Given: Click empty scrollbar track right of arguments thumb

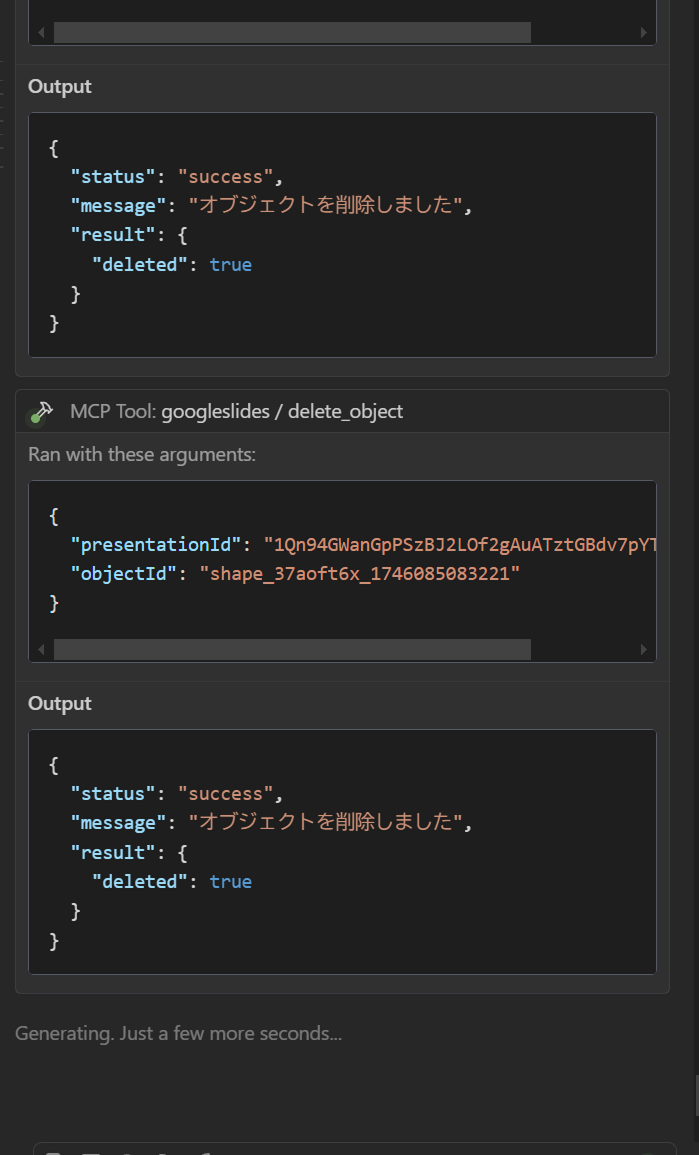Looking at the screenshot, I should click(x=584, y=650).
